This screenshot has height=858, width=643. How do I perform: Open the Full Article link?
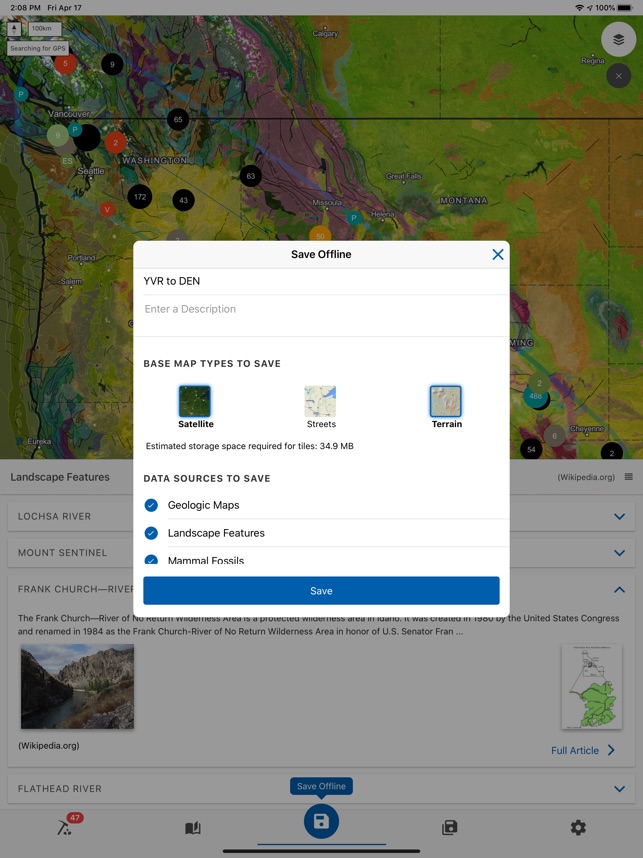click(x=575, y=750)
